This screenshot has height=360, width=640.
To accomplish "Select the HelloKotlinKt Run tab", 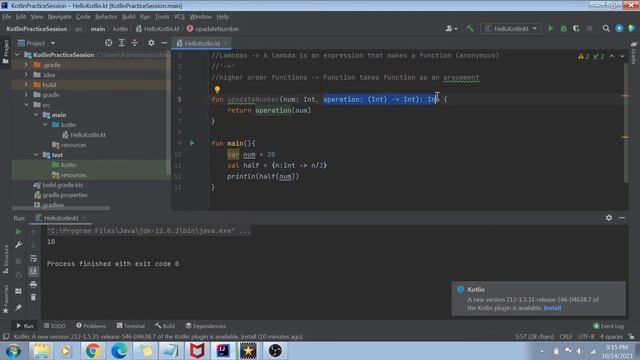I will coord(60,218).
